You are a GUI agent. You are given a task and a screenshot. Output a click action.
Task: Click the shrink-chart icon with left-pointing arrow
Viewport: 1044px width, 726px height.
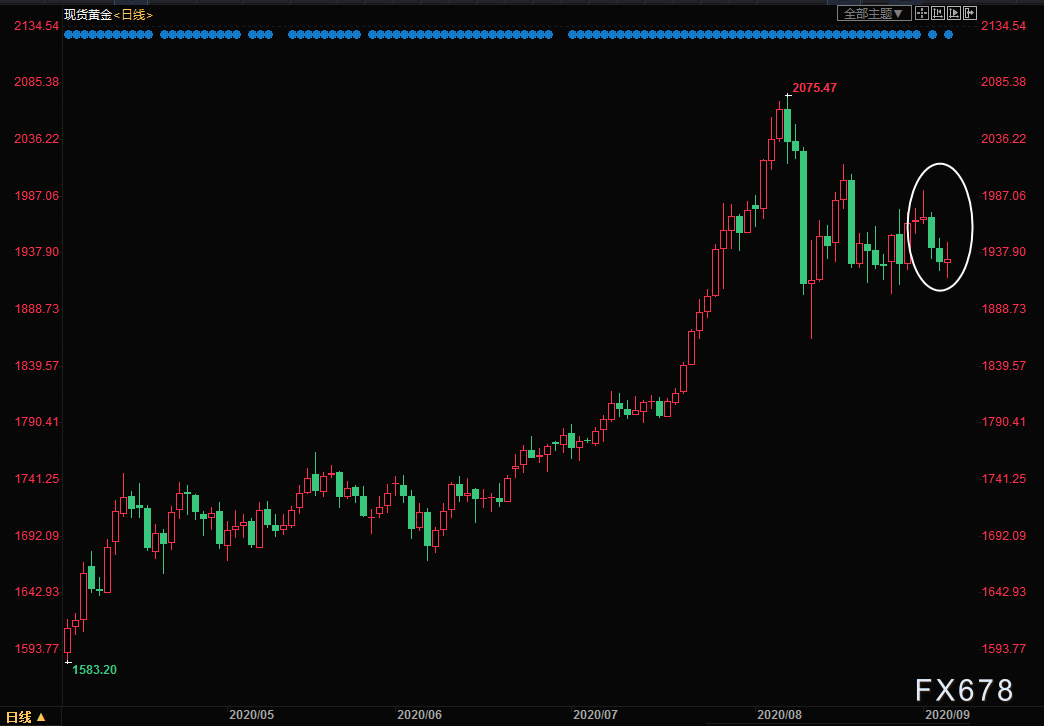pos(938,13)
